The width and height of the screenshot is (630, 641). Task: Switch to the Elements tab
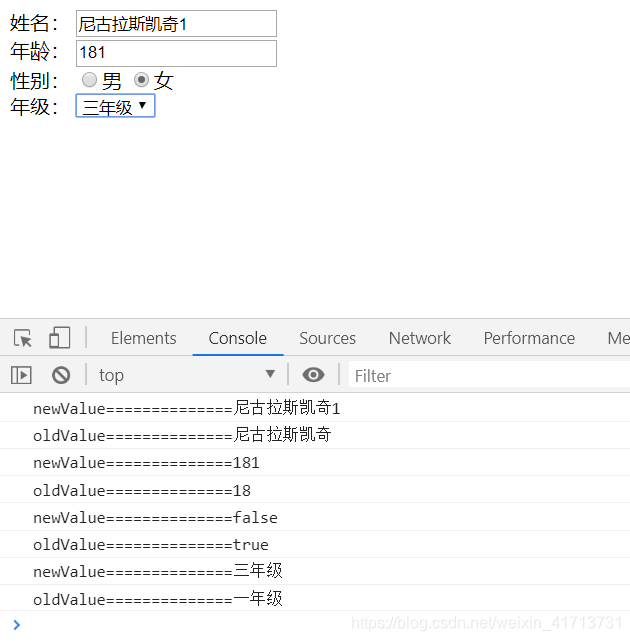pyautogui.click(x=143, y=338)
